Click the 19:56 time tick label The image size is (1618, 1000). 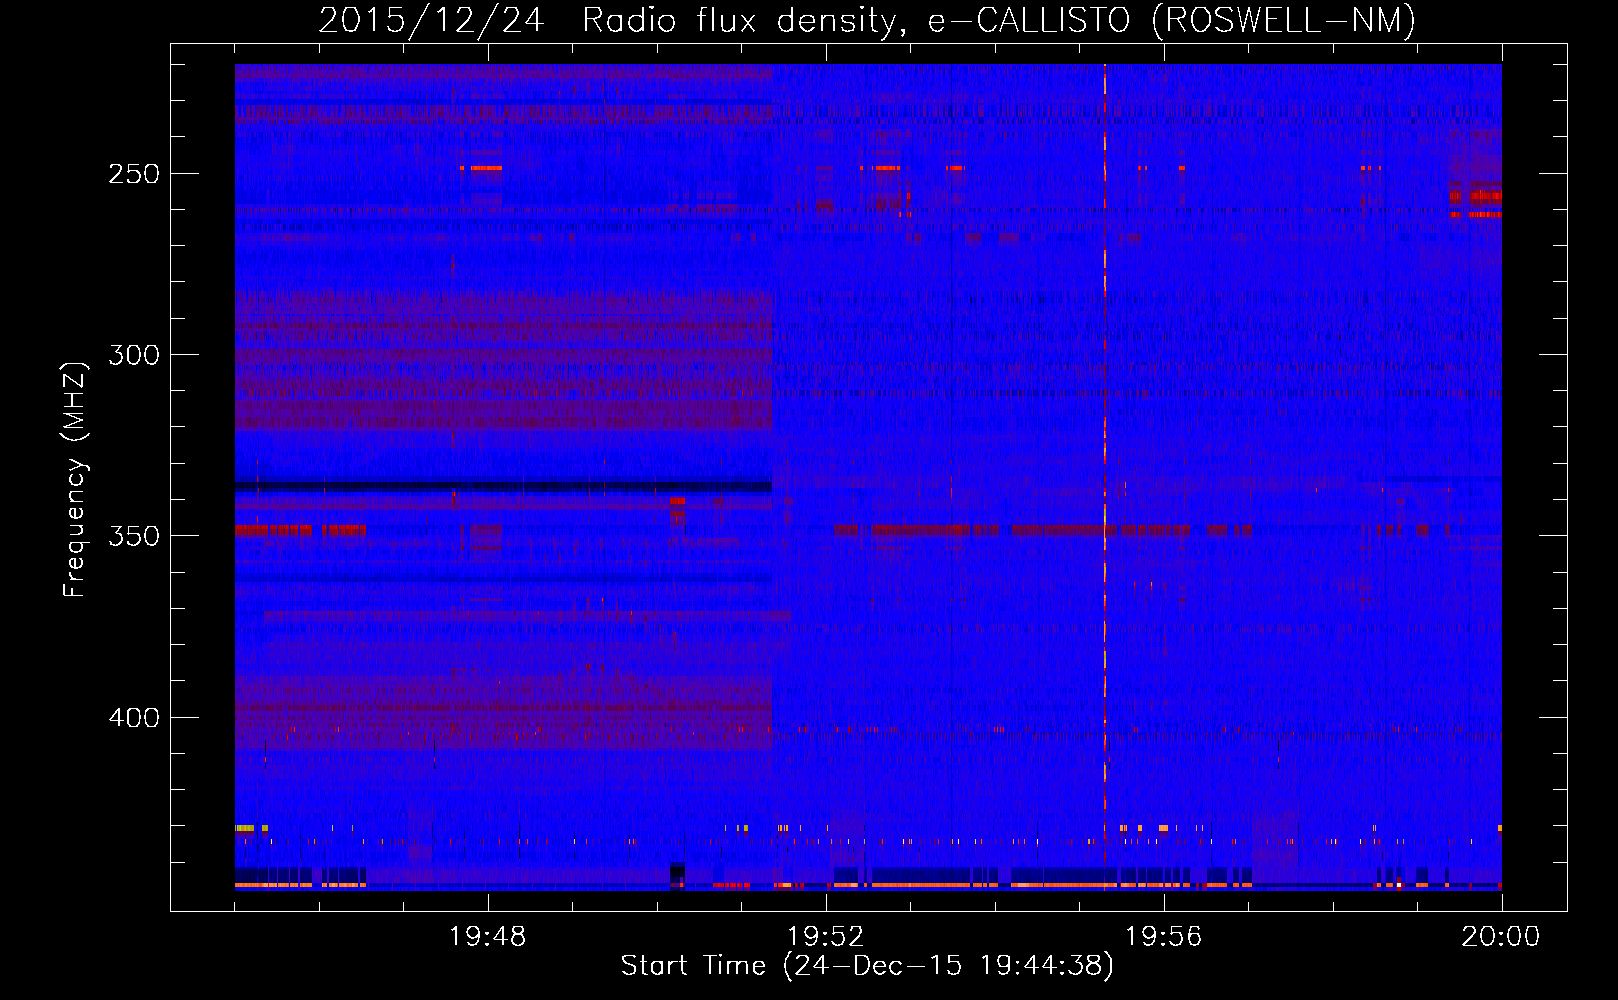(1164, 937)
